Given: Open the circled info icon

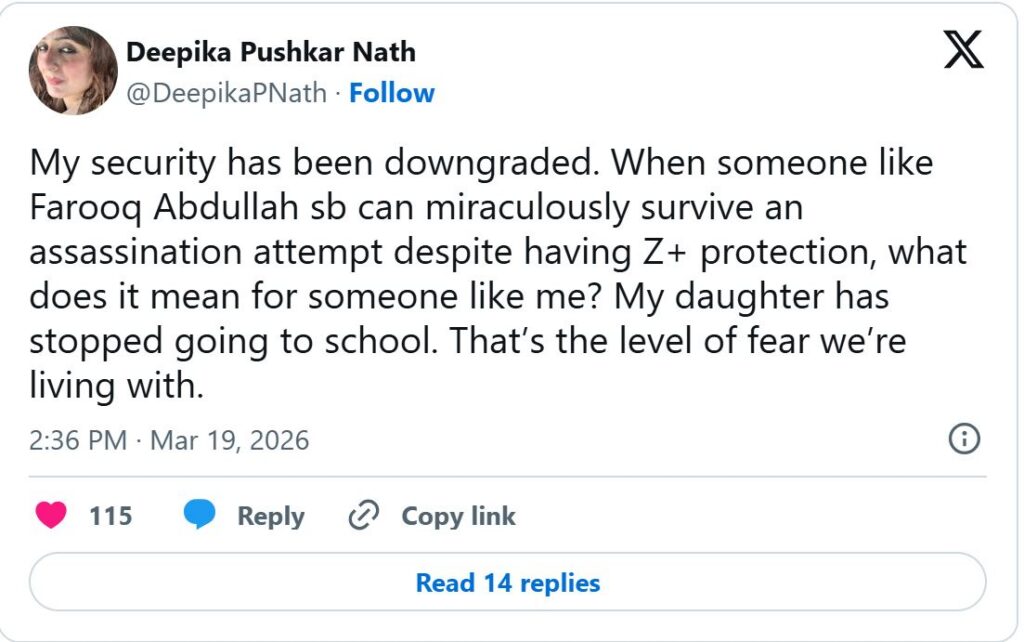Looking at the screenshot, I should [963, 439].
